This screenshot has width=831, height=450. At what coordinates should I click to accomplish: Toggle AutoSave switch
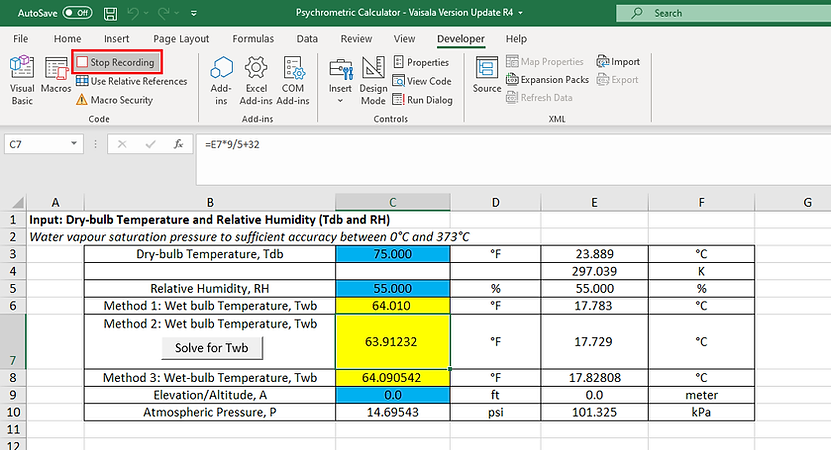(x=77, y=13)
